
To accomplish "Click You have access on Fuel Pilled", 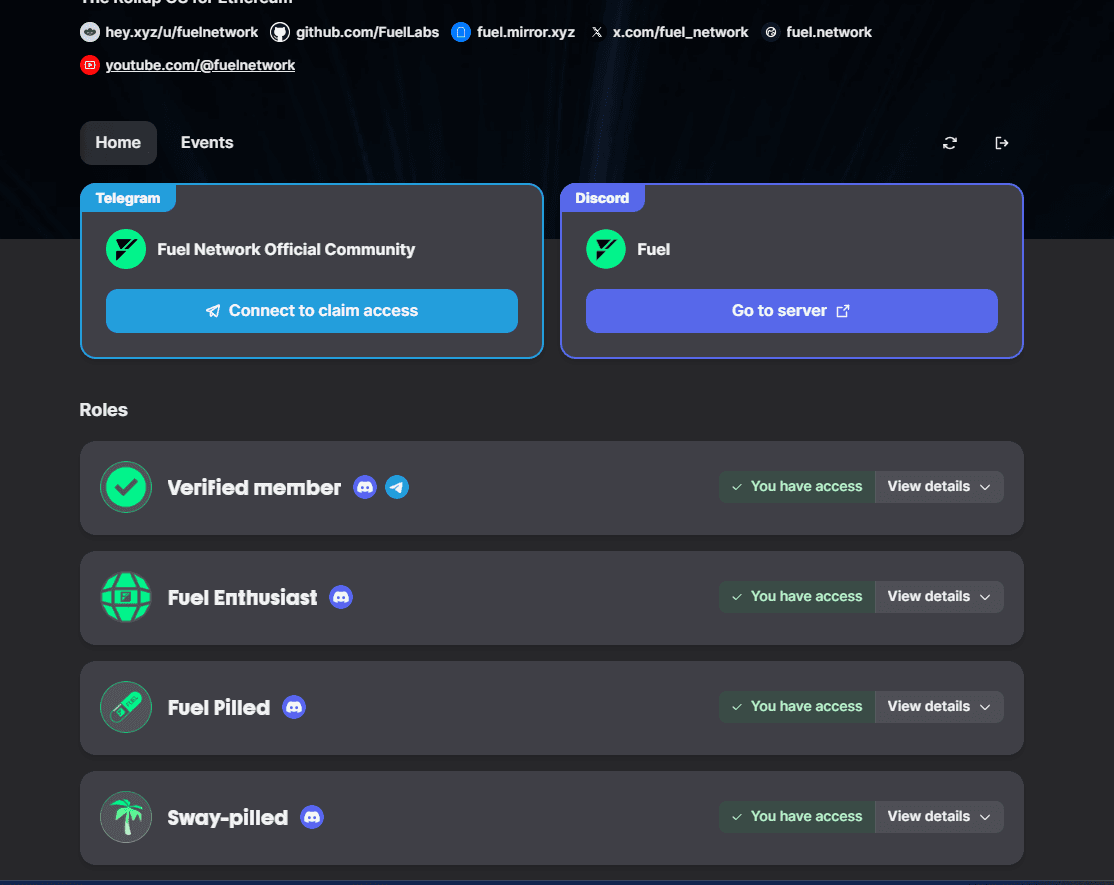I will [797, 707].
